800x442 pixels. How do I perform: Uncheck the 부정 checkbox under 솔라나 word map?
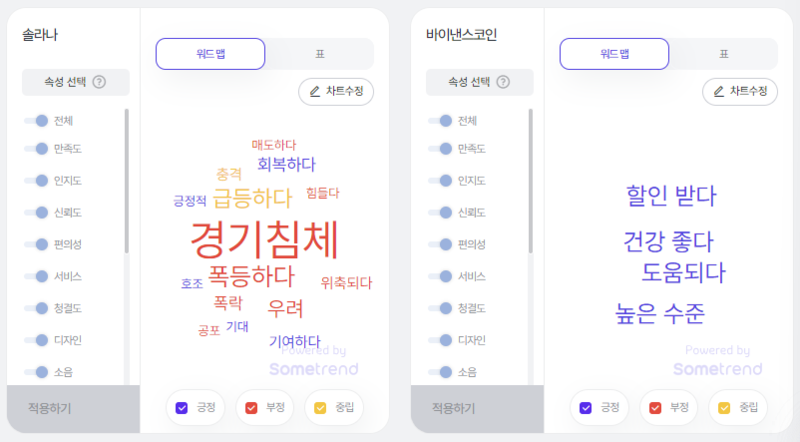[x=251, y=408]
